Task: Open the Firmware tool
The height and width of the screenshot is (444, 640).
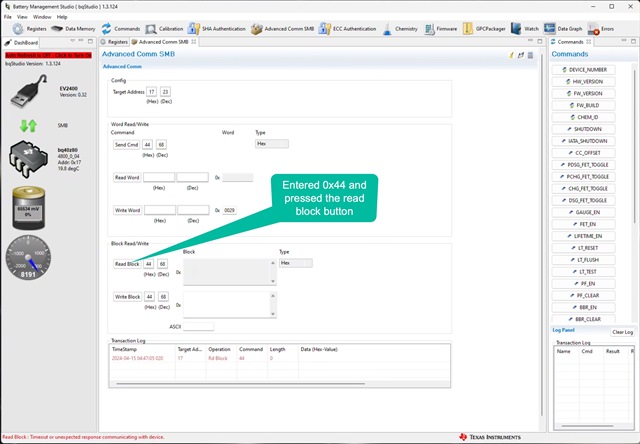Action: 441,29
